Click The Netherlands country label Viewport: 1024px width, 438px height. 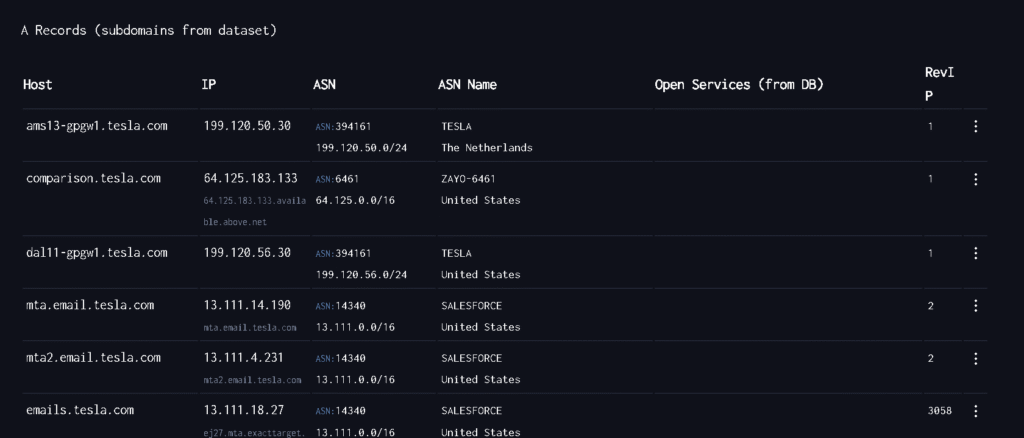487,148
